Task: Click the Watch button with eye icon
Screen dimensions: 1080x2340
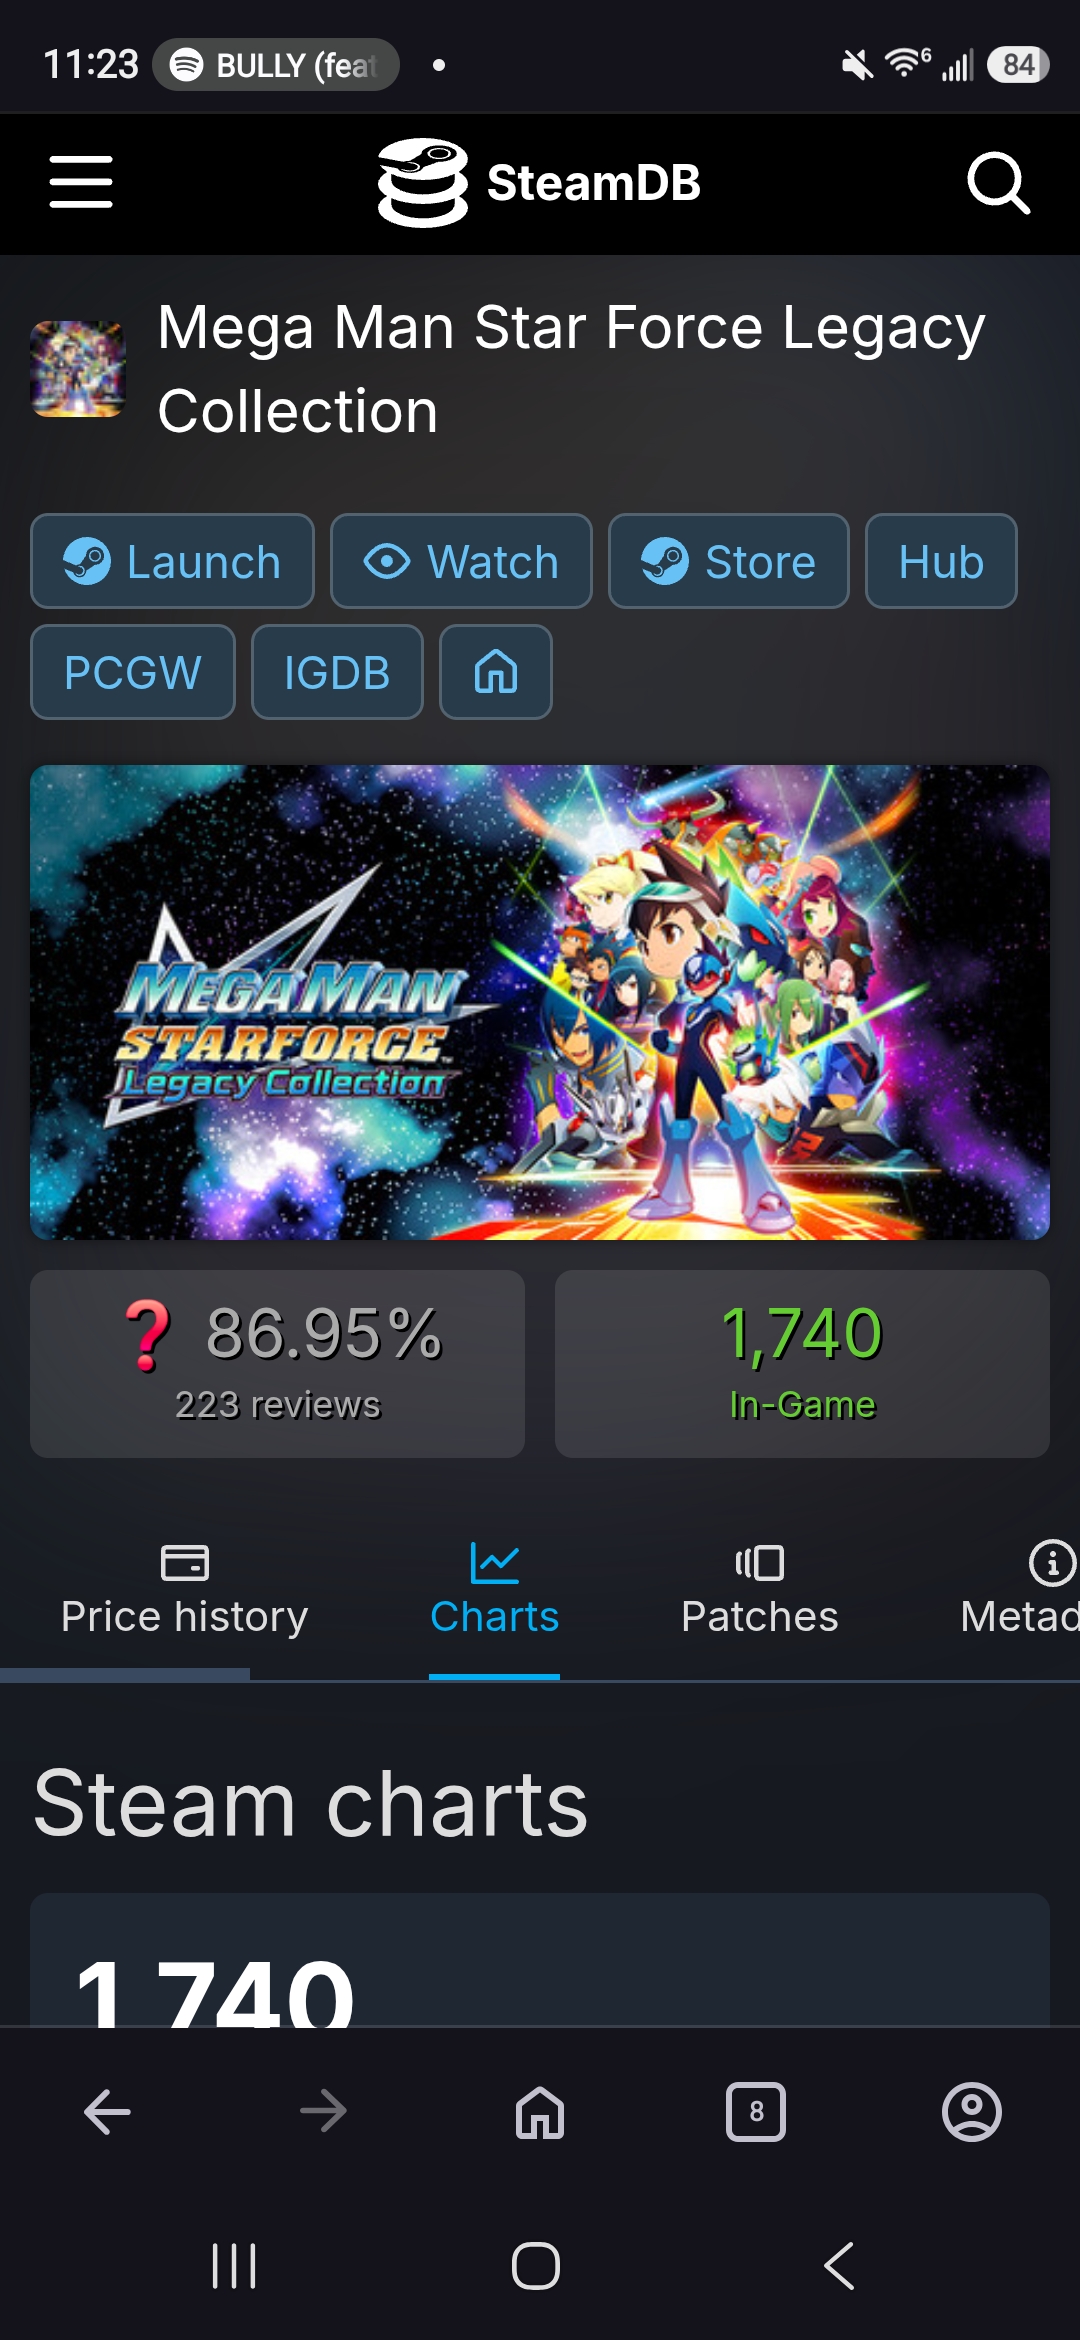Action: (x=461, y=561)
